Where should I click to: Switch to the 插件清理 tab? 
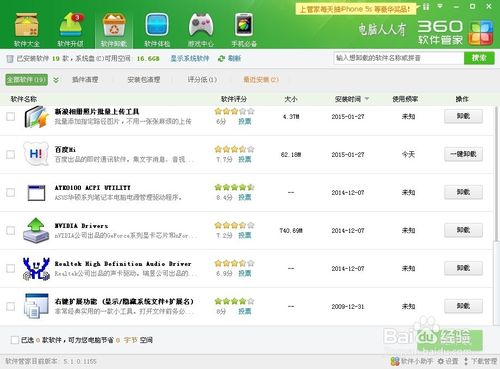point(85,80)
